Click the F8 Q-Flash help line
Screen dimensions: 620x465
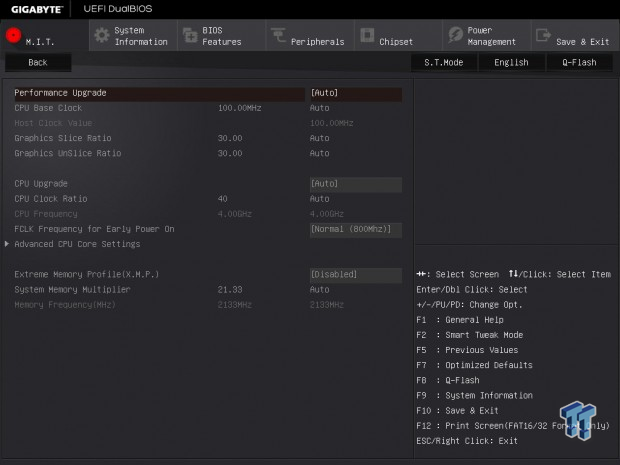[448, 380]
